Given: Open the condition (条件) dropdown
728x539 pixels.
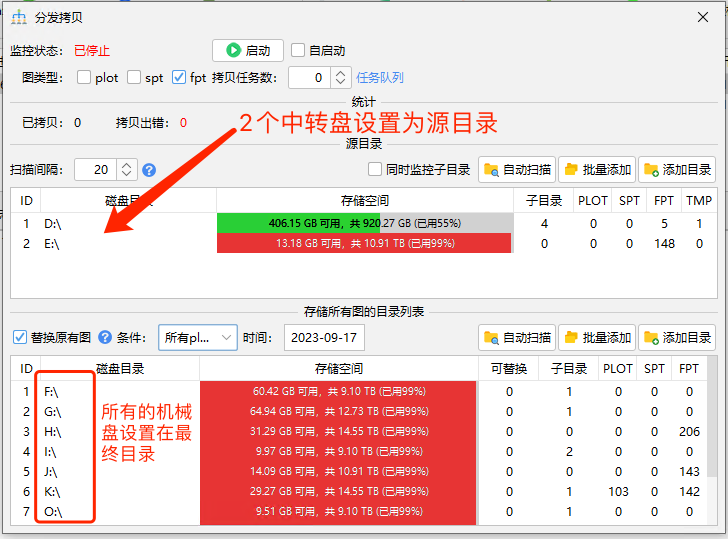Looking at the screenshot, I should (197, 337).
